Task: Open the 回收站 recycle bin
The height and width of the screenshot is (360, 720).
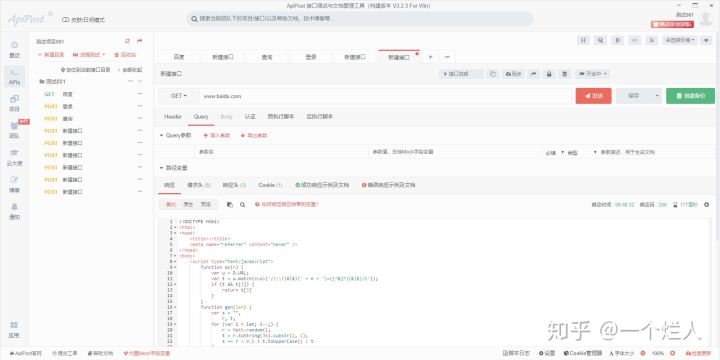Action: coord(125,55)
